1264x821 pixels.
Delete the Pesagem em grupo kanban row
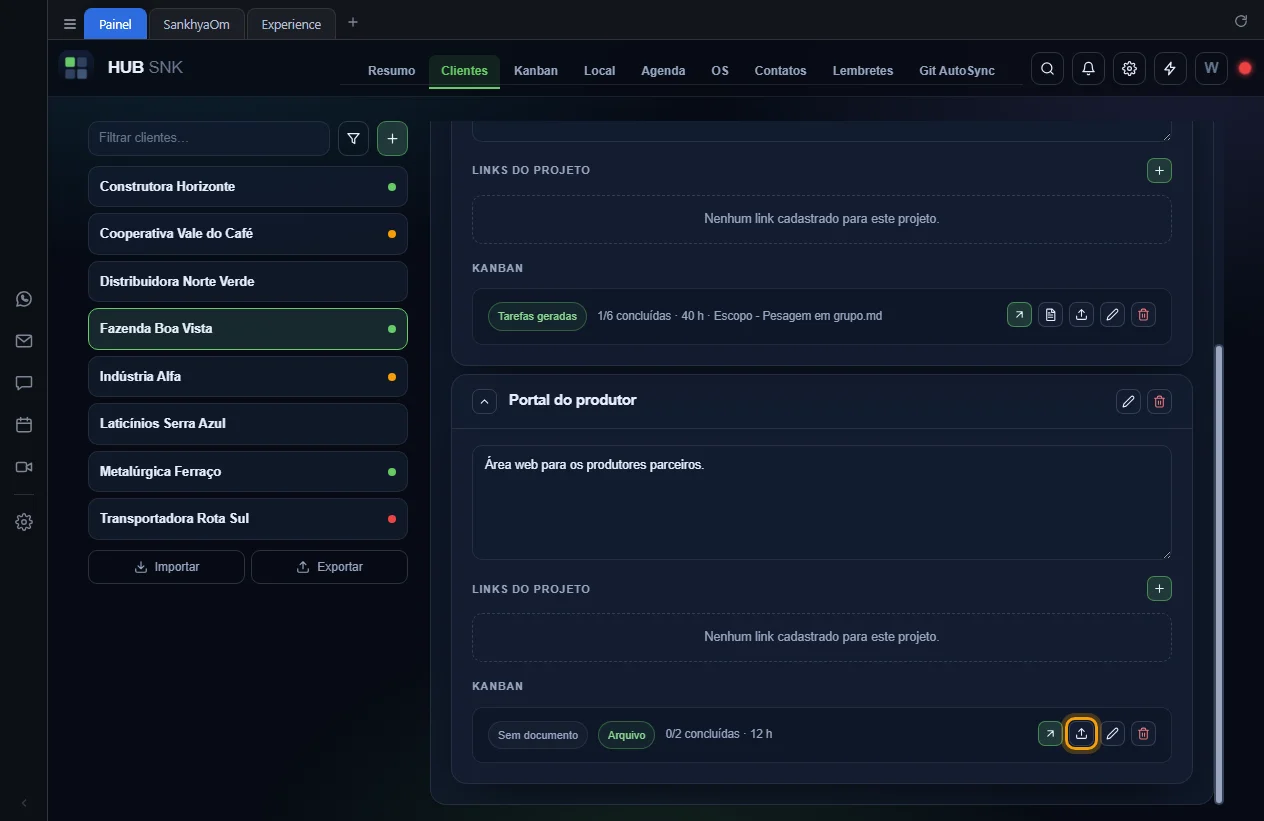tap(1144, 315)
